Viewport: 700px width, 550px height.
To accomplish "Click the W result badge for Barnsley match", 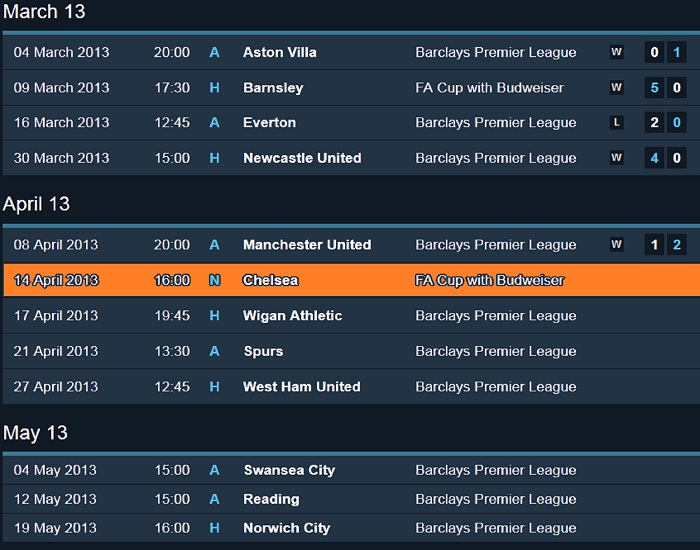I will pyautogui.click(x=617, y=88).
